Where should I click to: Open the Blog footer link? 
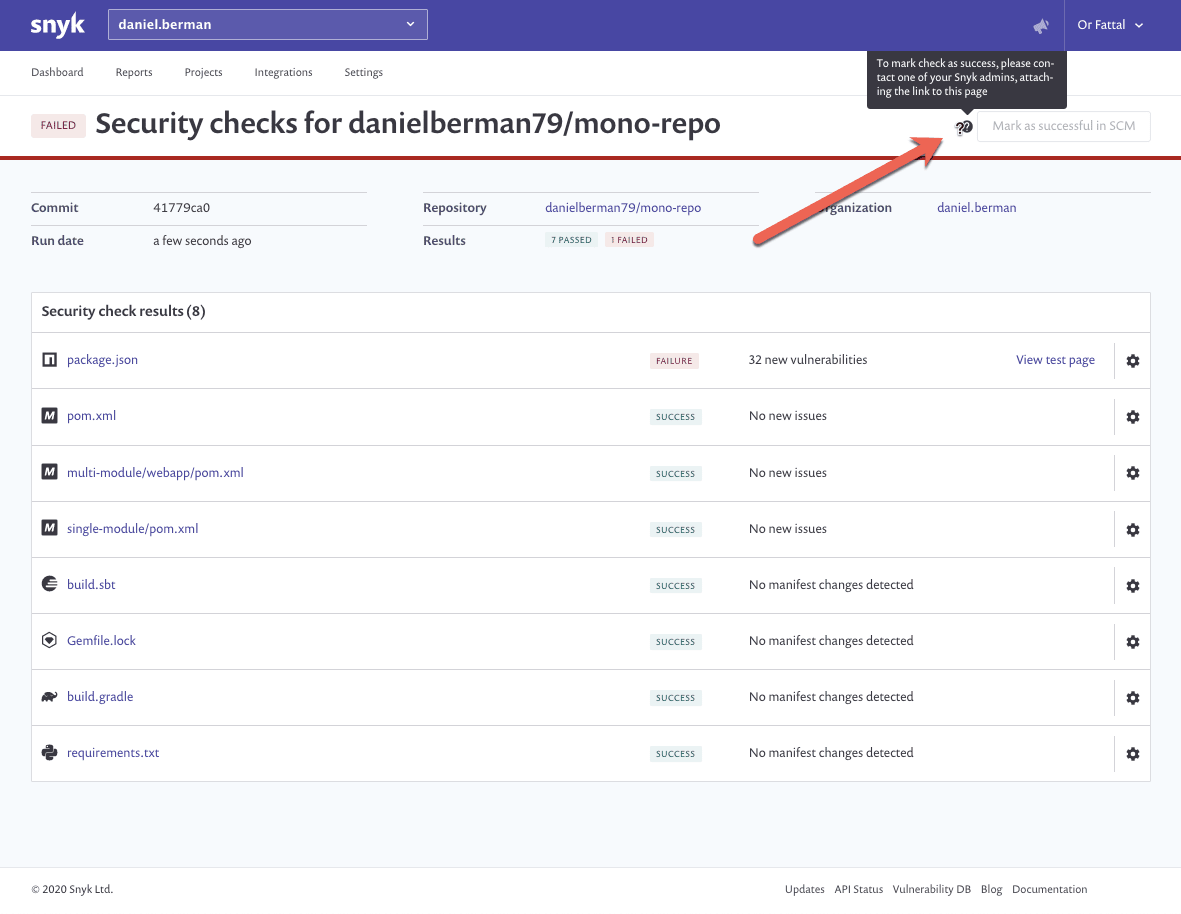pyautogui.click(x=991, y=889)
